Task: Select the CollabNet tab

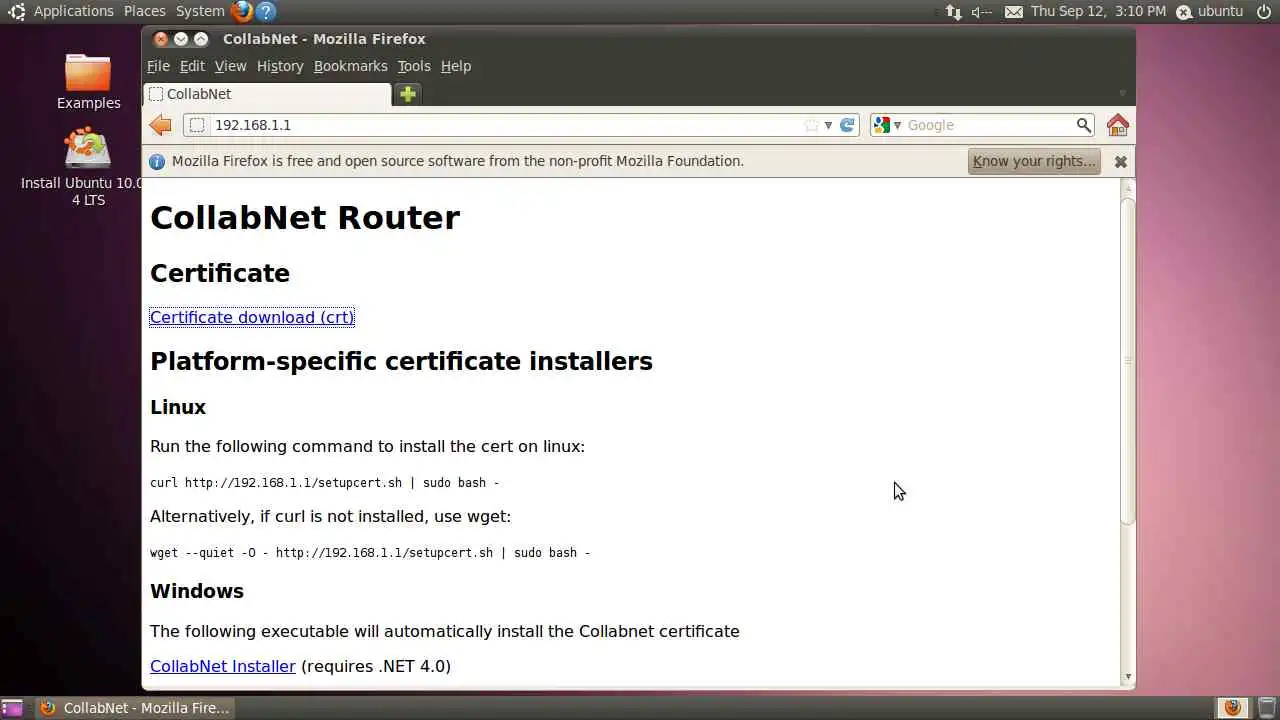Action: (x=268, y=94)
